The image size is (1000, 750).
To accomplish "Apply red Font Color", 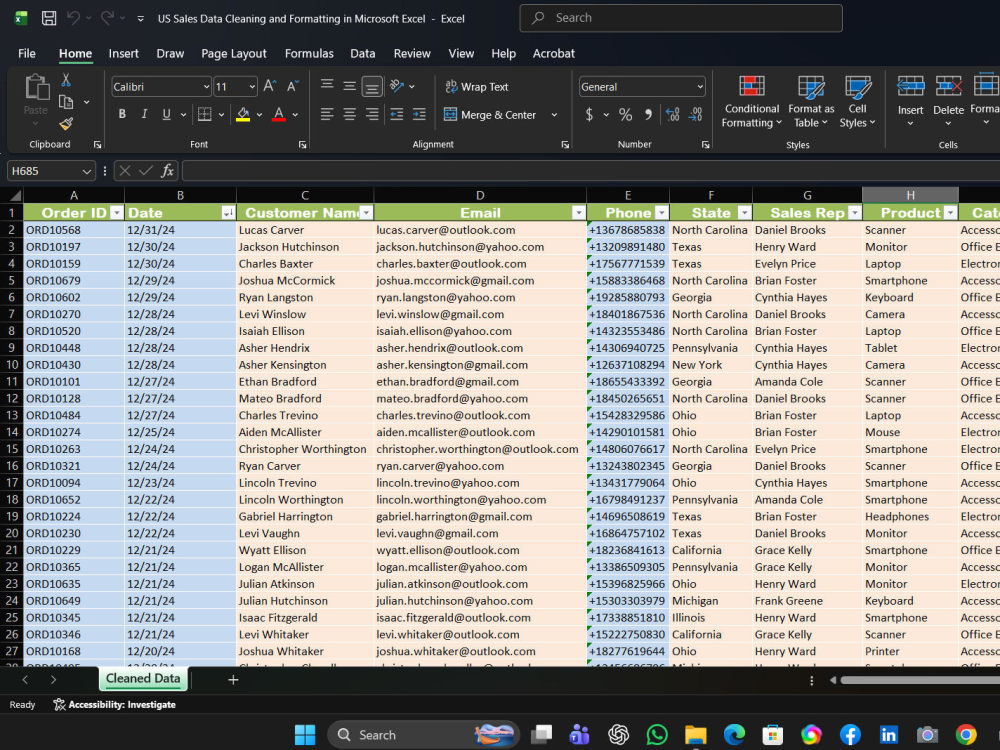I will click(279, 114).
